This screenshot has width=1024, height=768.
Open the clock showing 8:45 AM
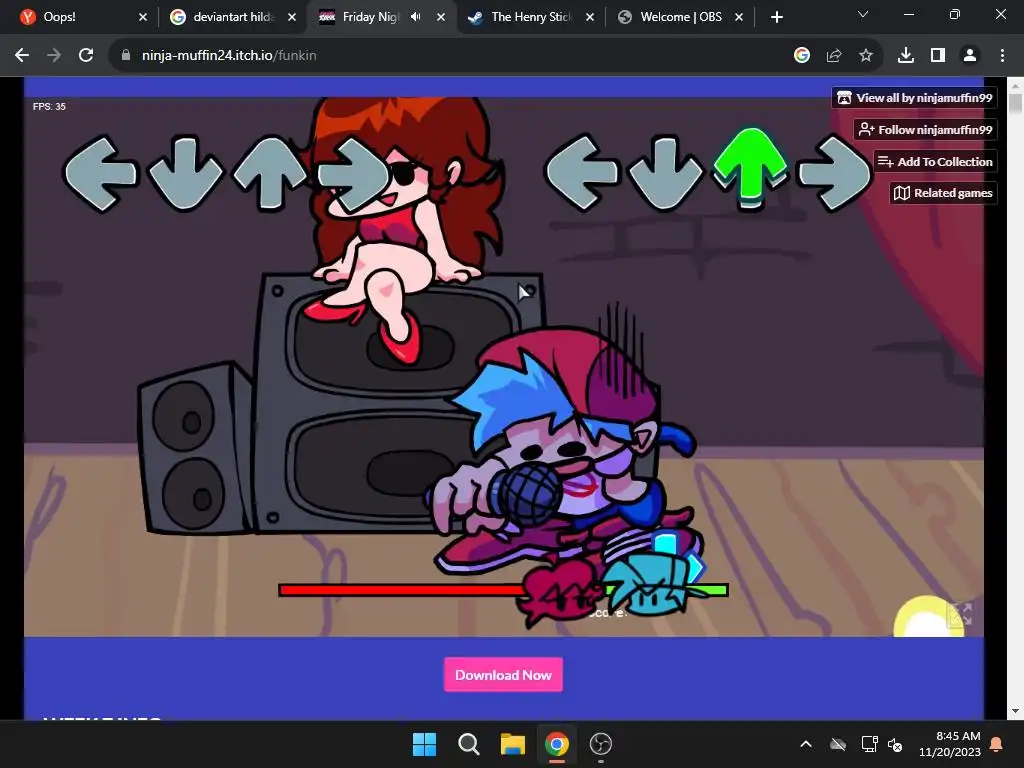pyautogui.click(x=950, y=744)
